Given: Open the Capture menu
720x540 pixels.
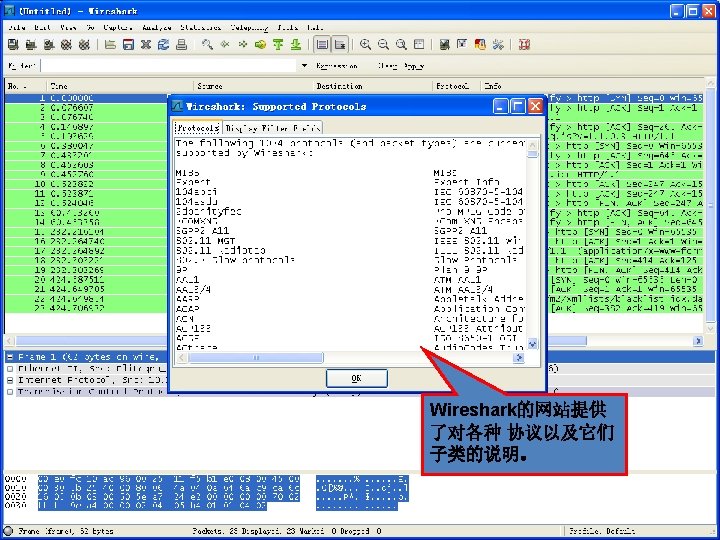Looking at the screenshot, I should (118, 28).
